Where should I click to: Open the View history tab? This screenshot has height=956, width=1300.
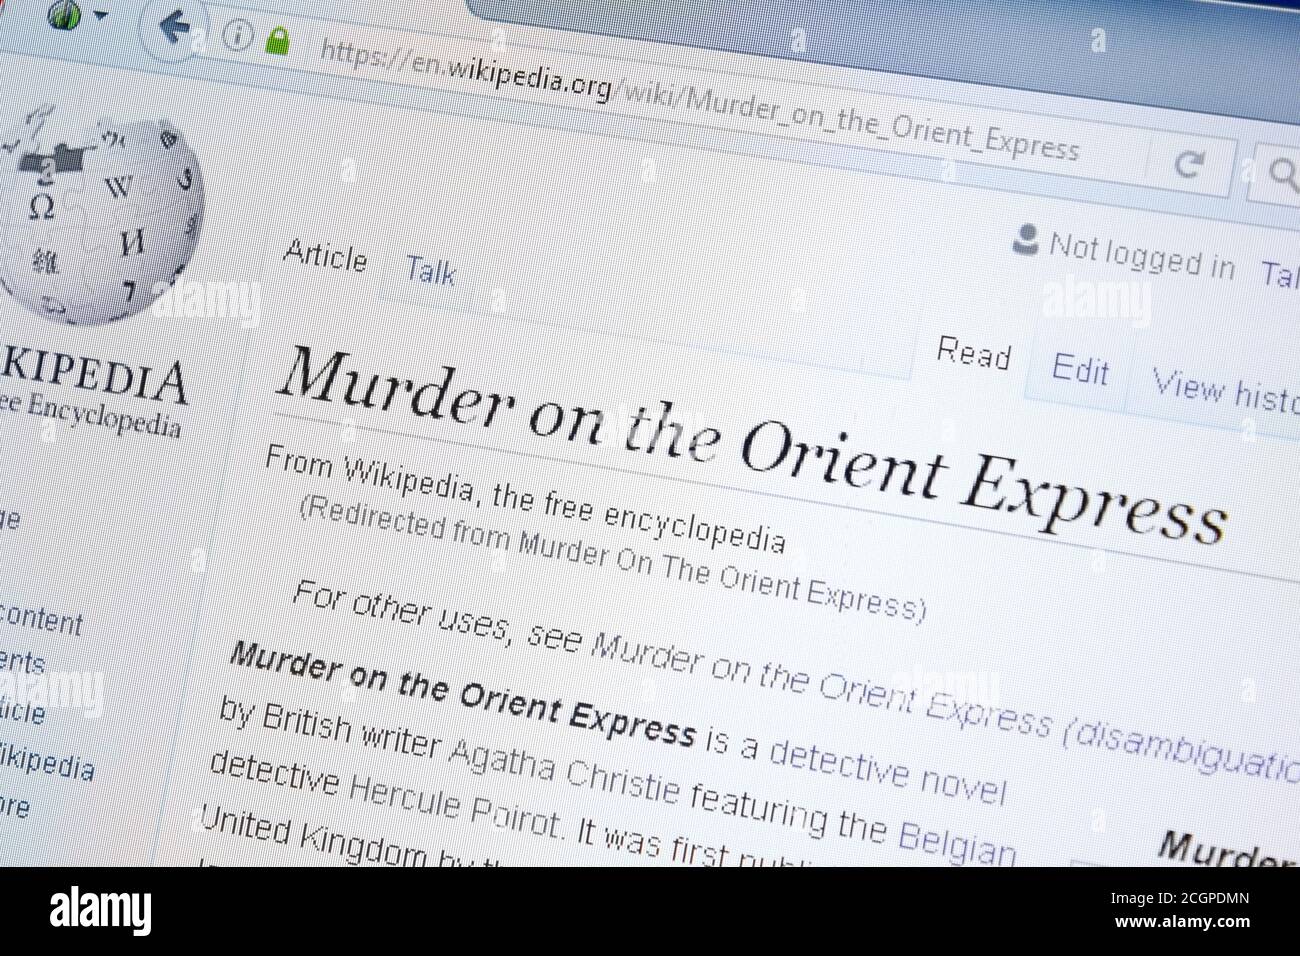1226,388
